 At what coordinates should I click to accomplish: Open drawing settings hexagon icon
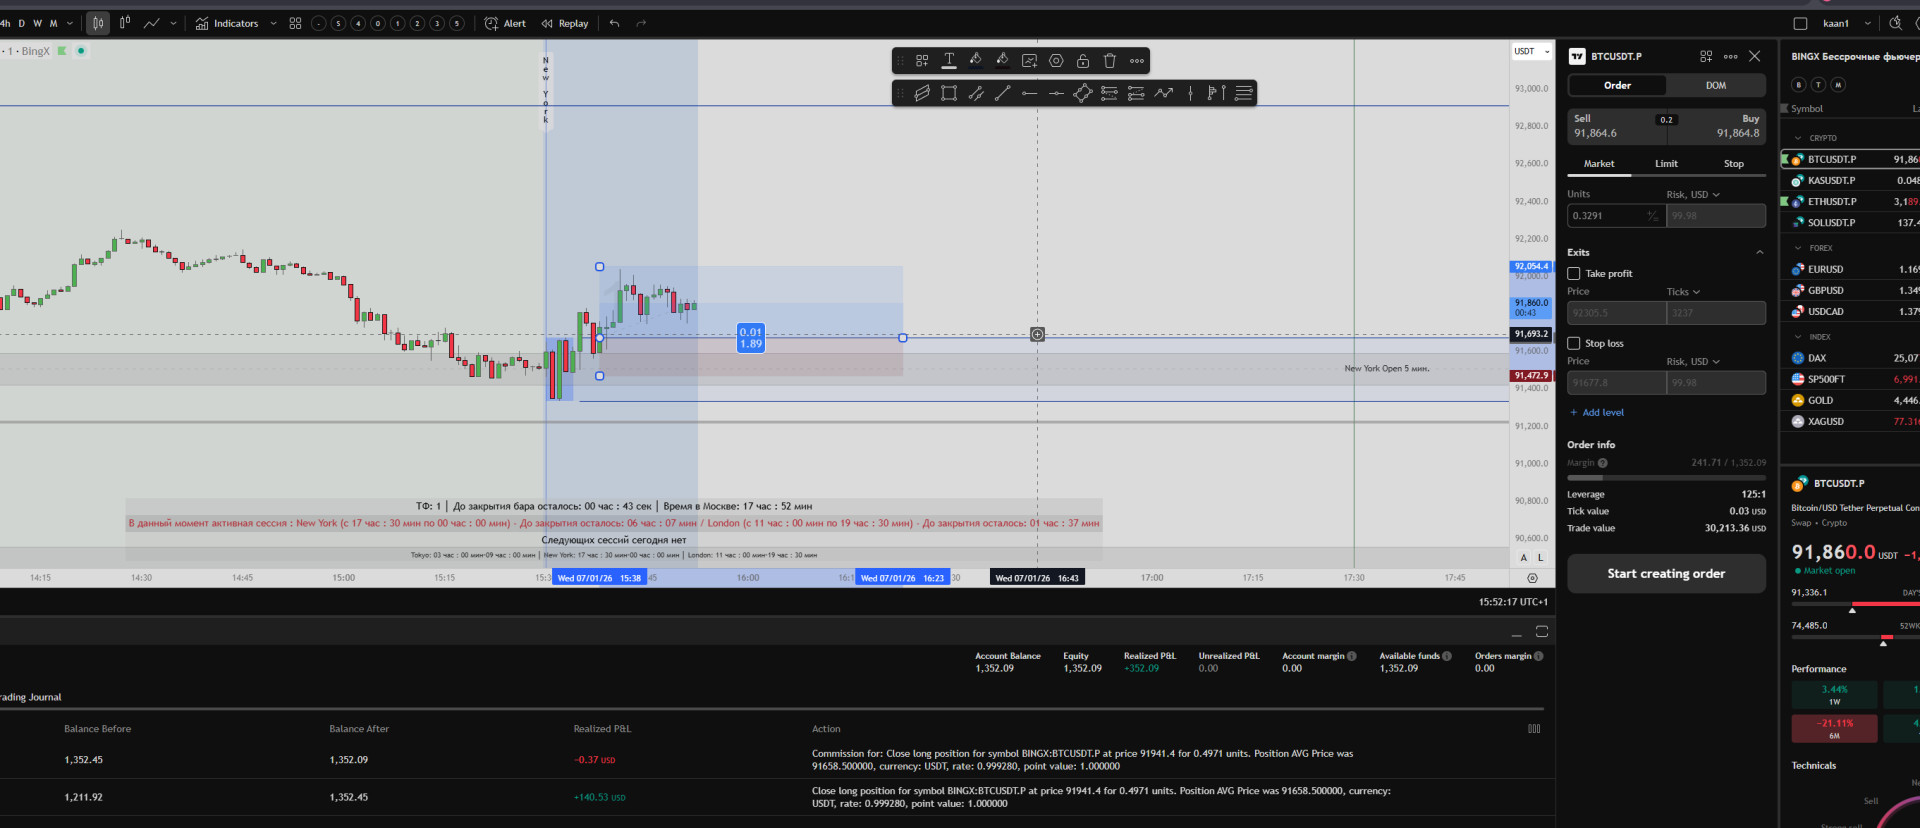click(1056, 61)
